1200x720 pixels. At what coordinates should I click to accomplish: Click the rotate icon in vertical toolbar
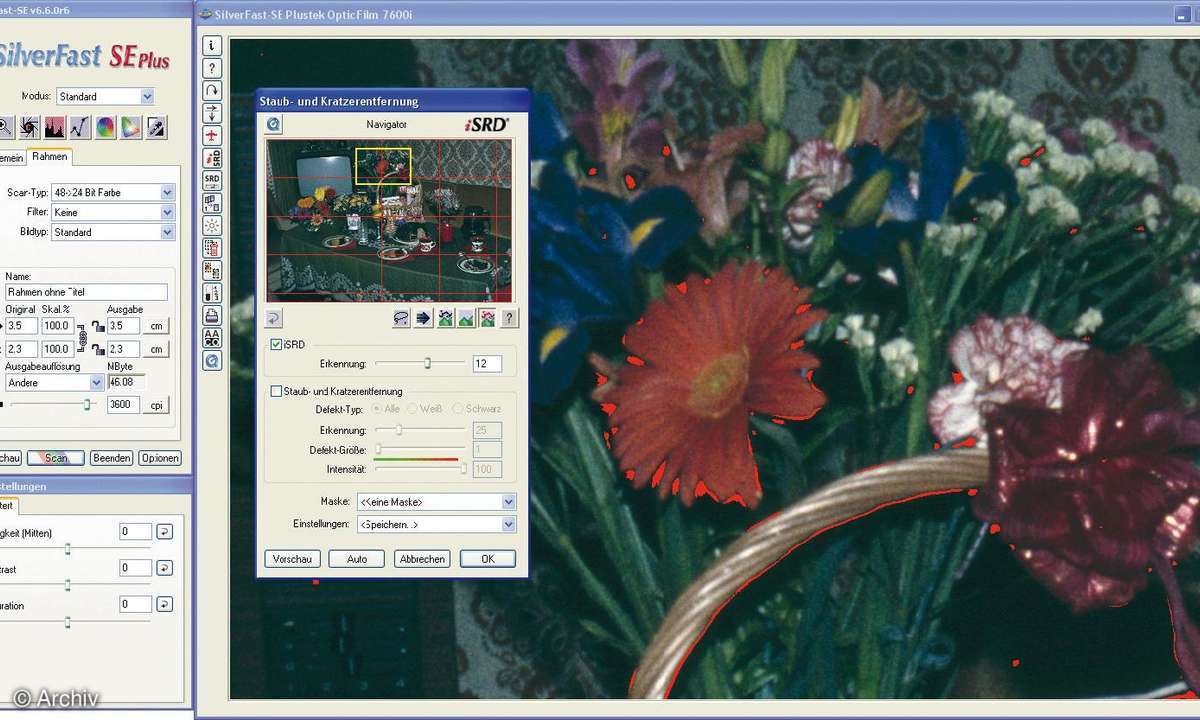(x=212, y=90)
